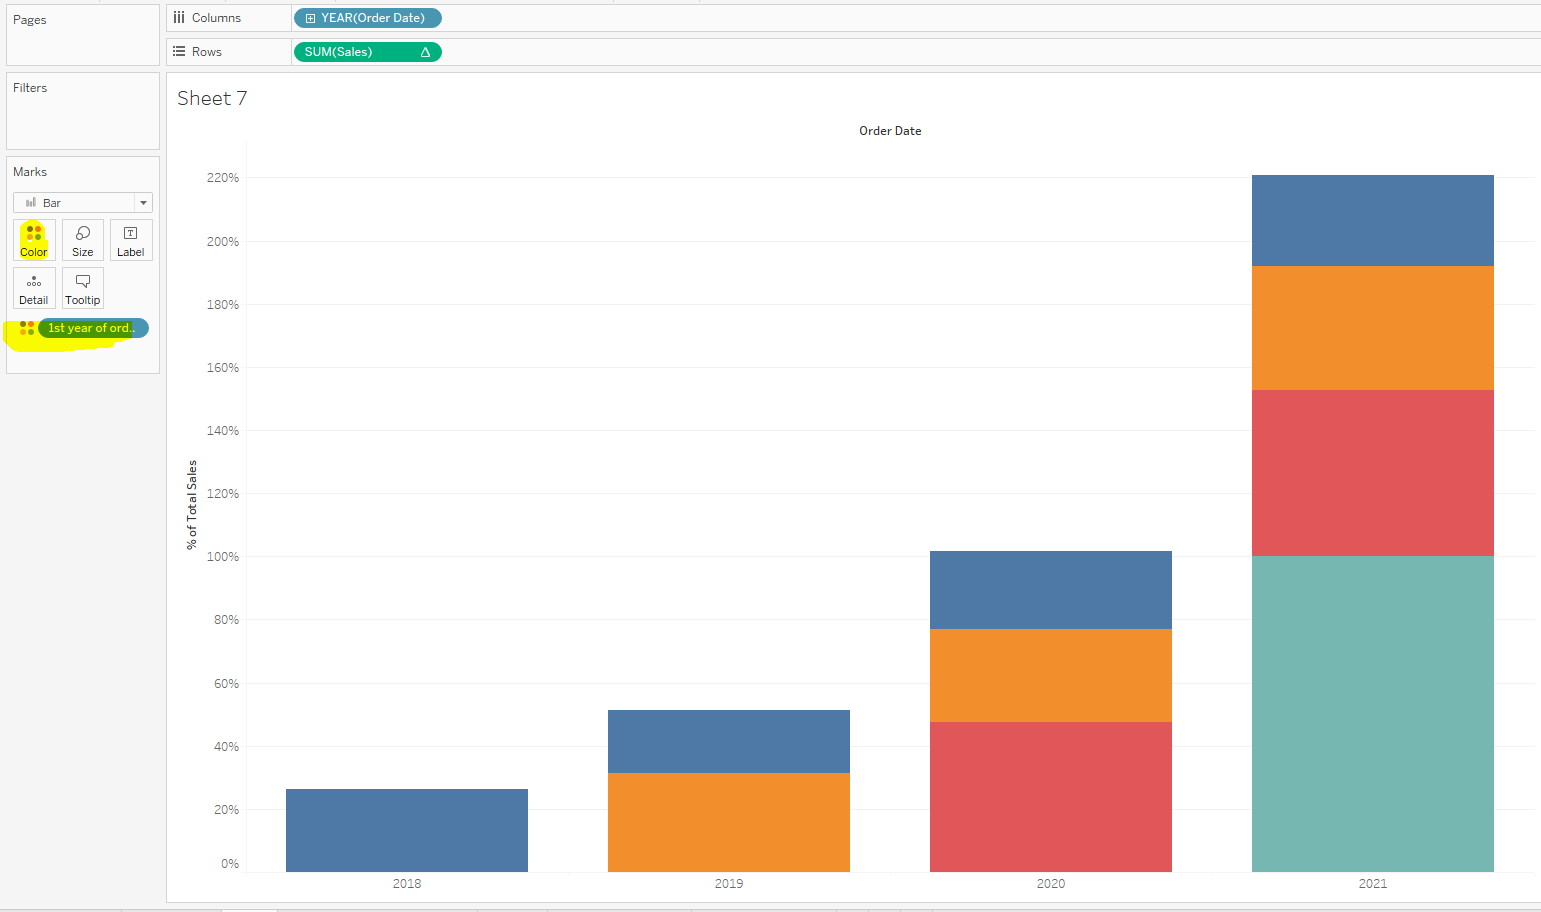The width and height of the screenshot is (1541, 912).
Task: Select the blue segment of the 2021 bar
Action: [1373, 220]
